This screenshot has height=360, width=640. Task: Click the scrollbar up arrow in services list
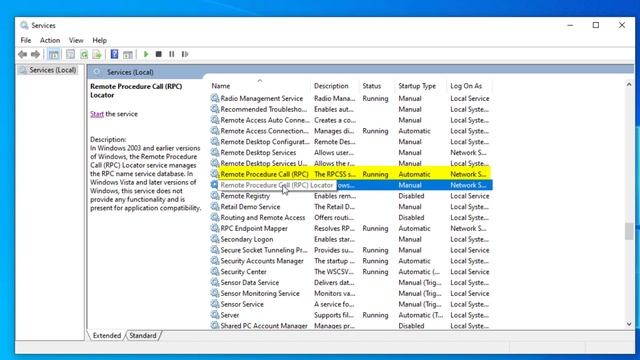click(629, 84)
